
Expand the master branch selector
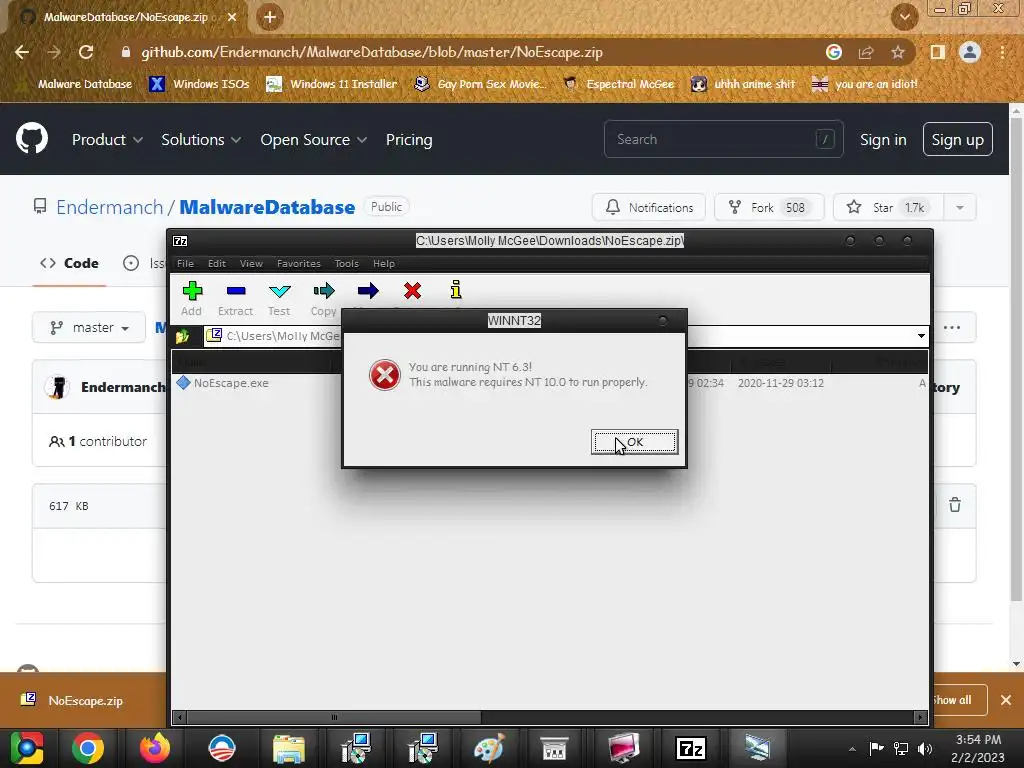pyautogui.click(x=89, y=327)
